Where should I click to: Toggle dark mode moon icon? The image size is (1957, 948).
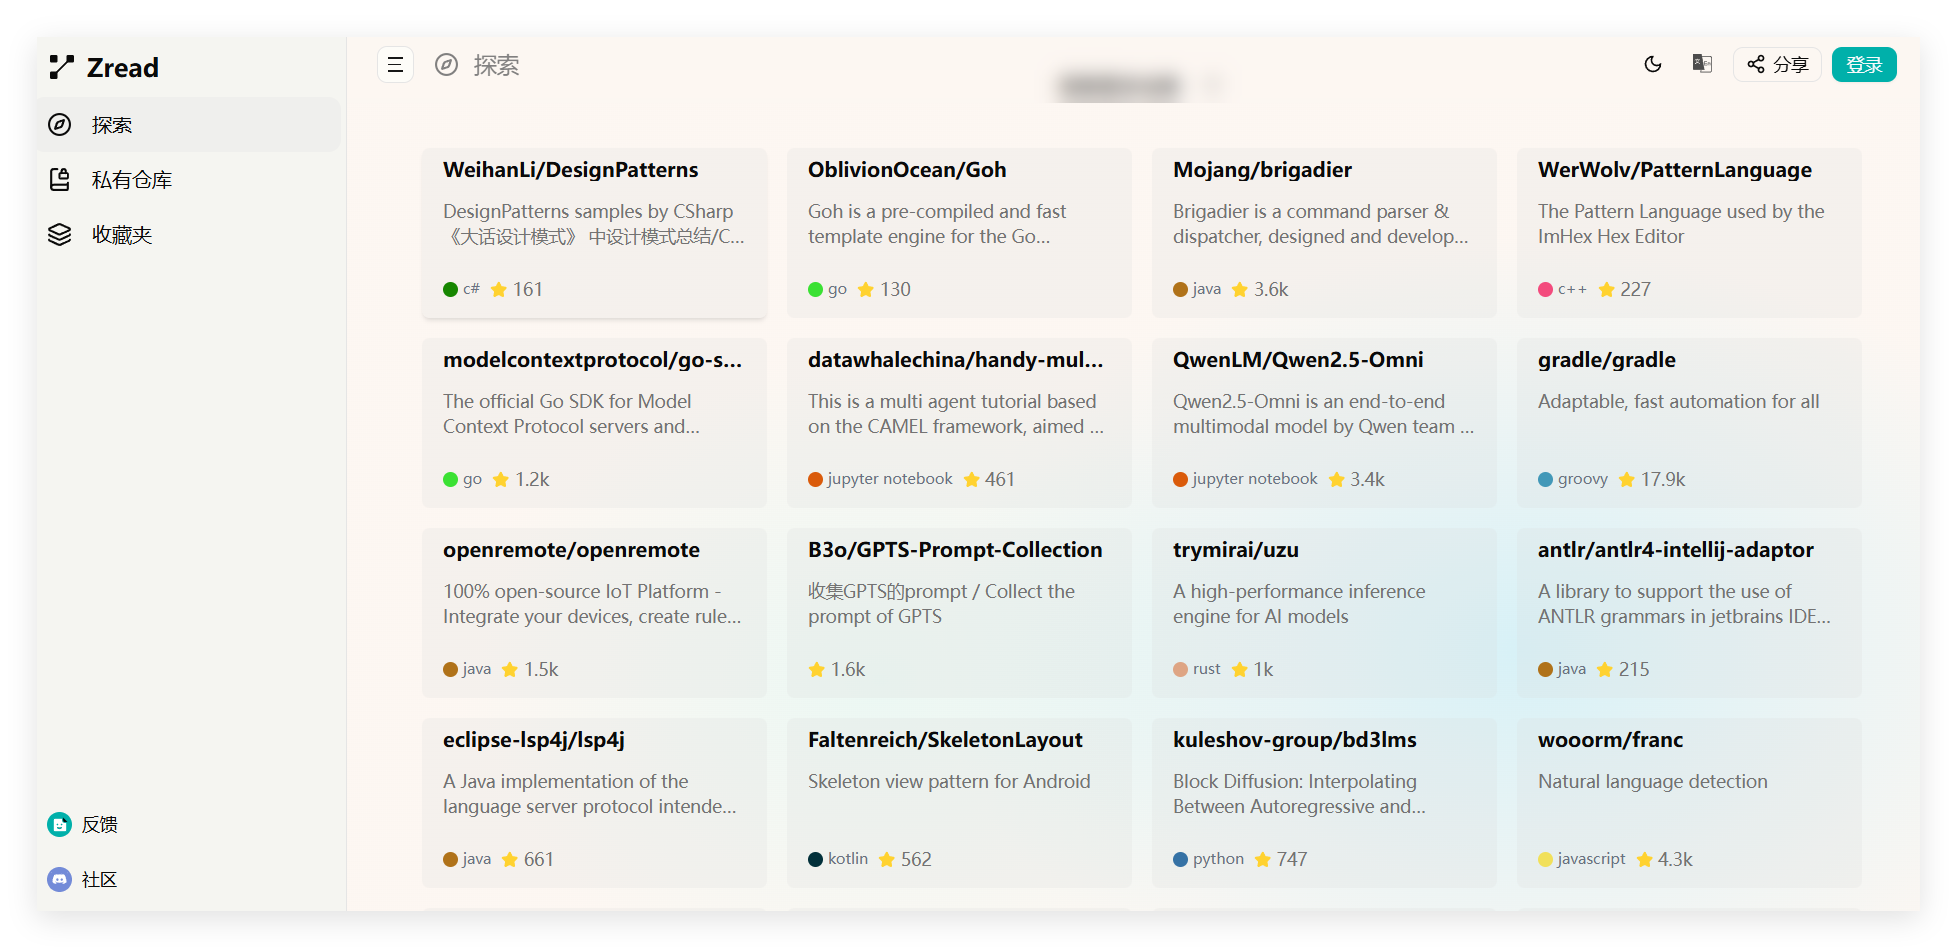coord(1653,64)
